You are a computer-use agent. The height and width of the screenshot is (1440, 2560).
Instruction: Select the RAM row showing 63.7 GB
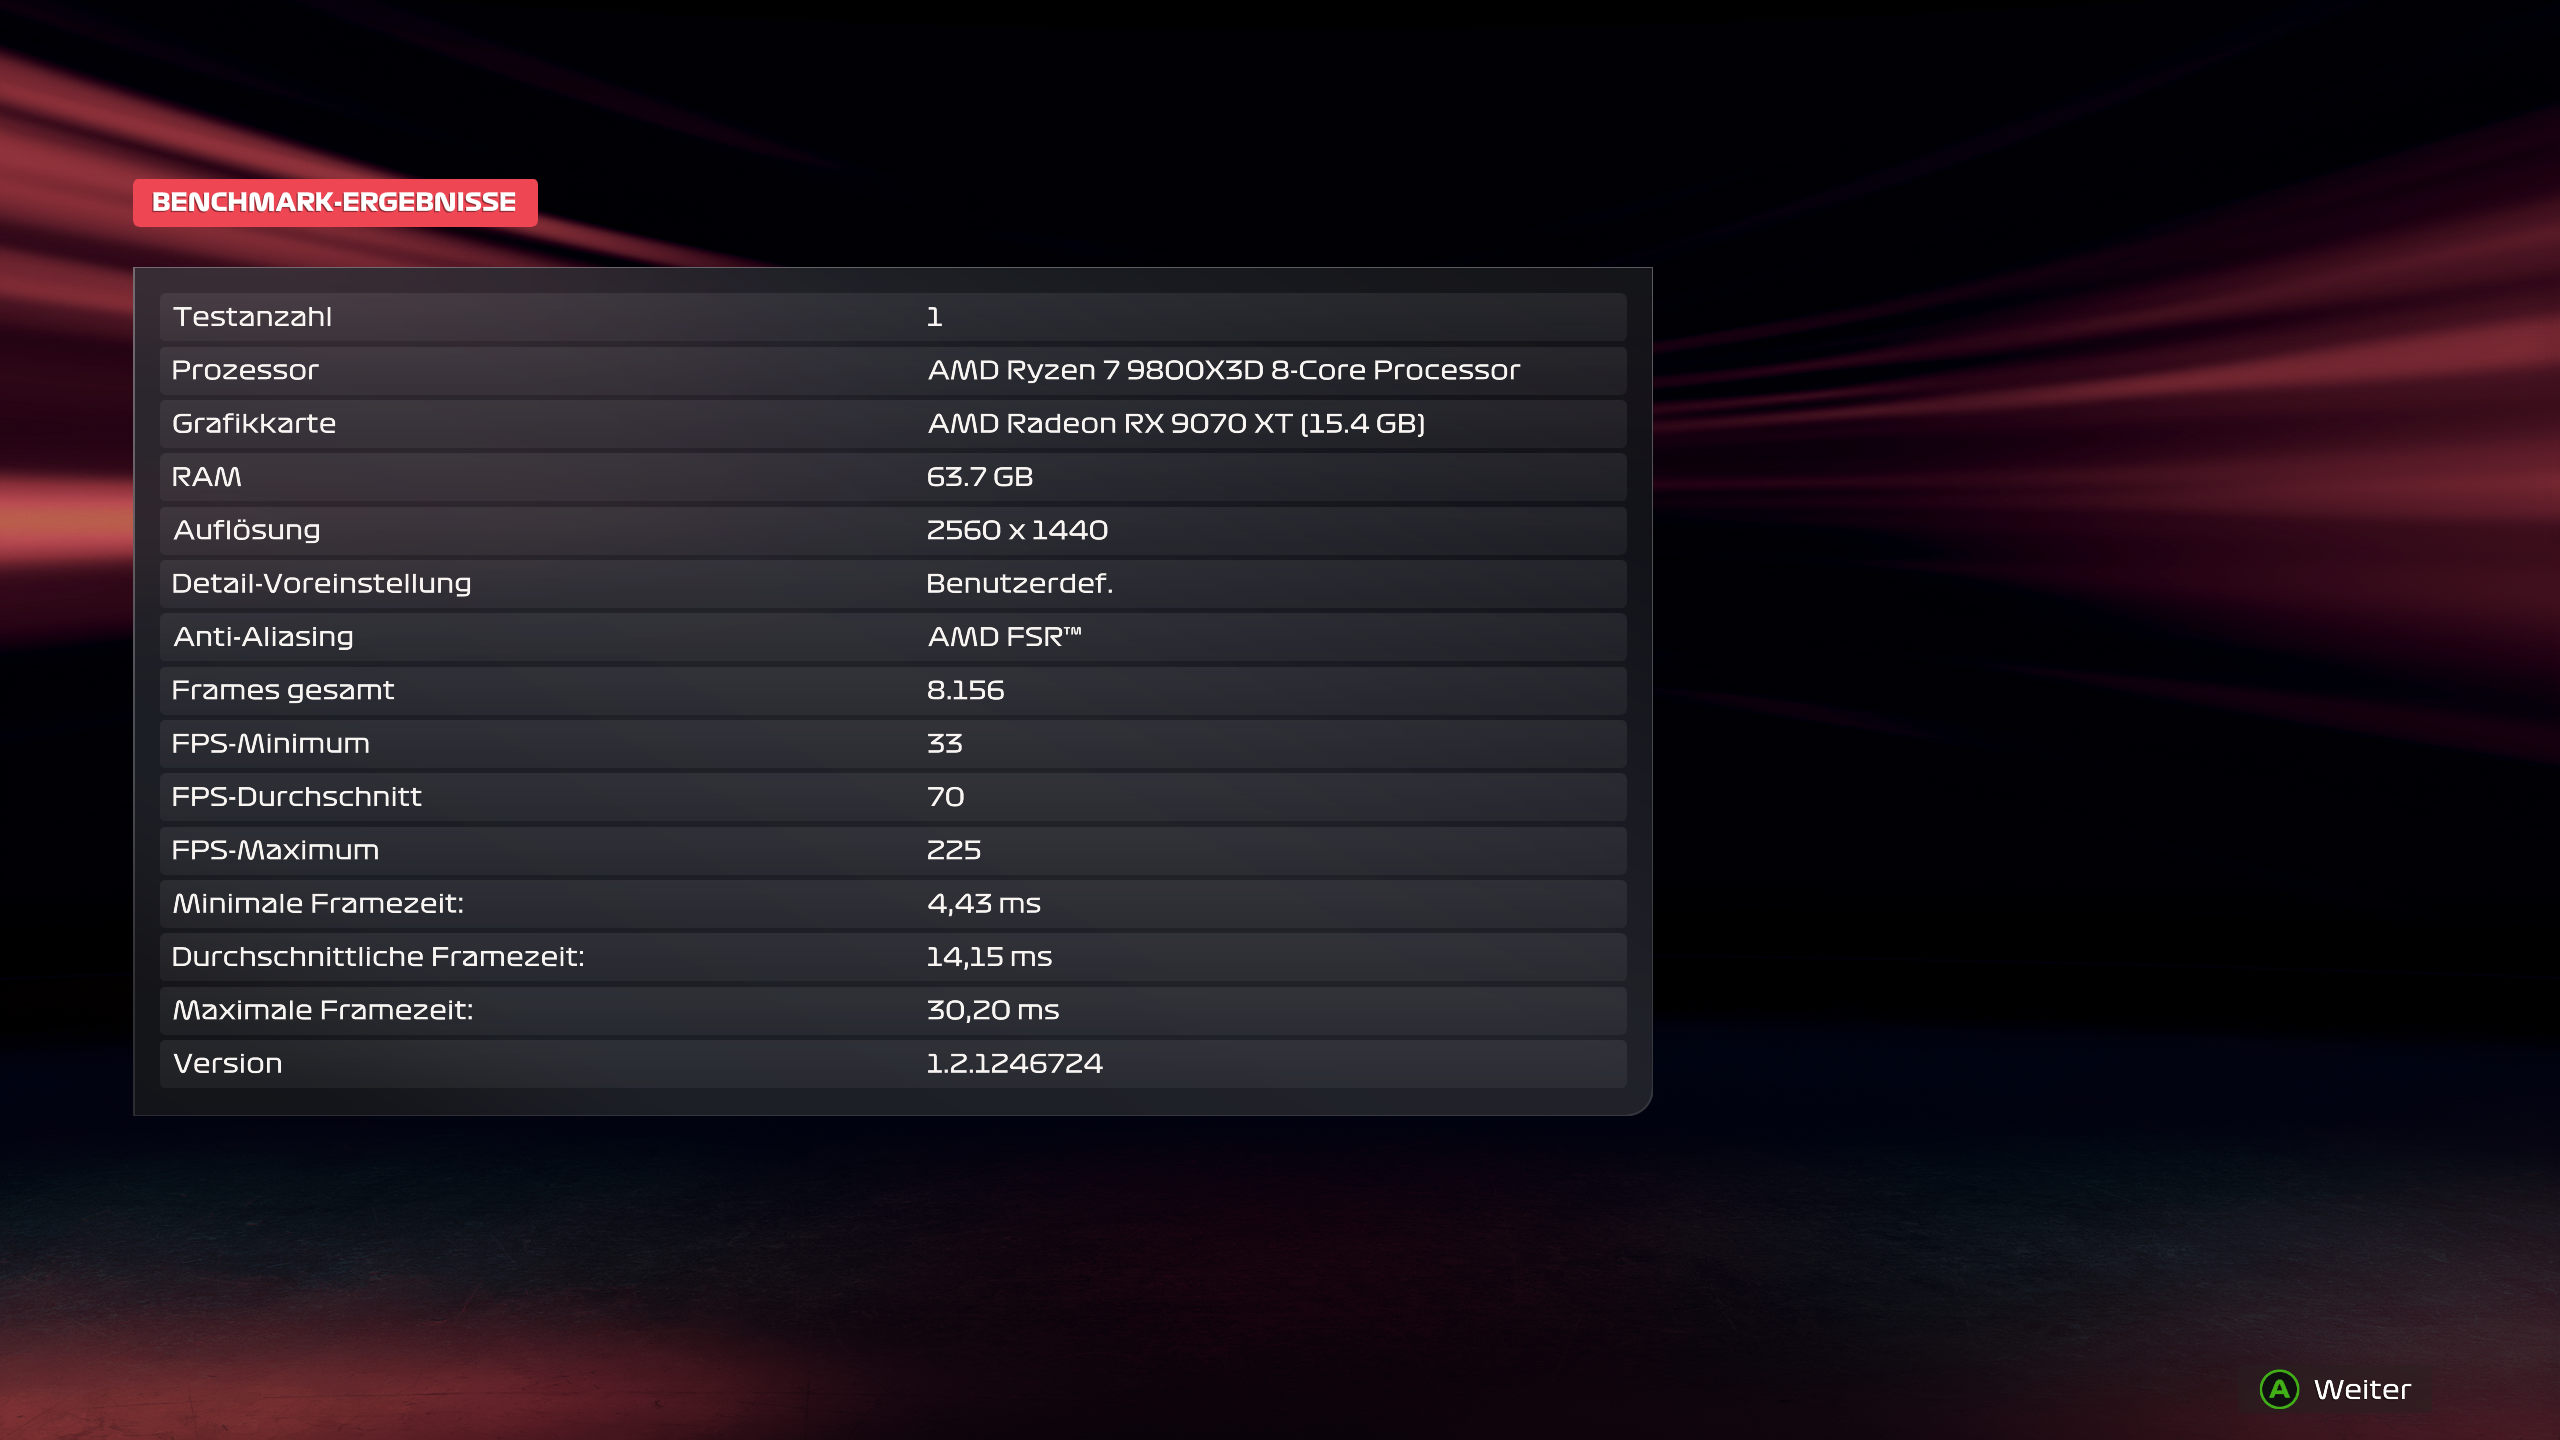[x=892, y=477]
